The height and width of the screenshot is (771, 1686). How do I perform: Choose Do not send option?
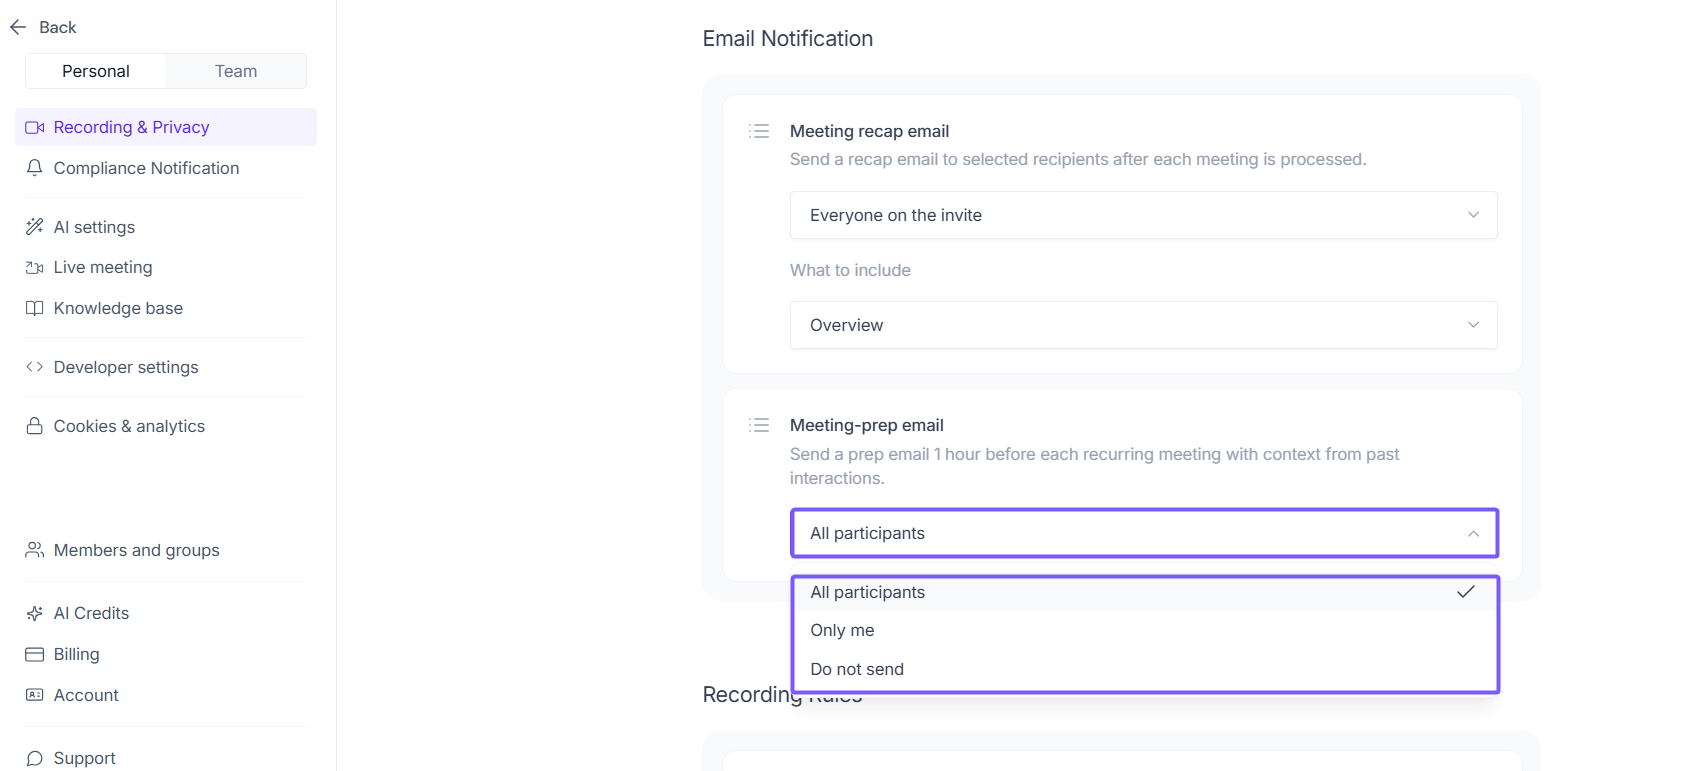click(x=857, y=669)
